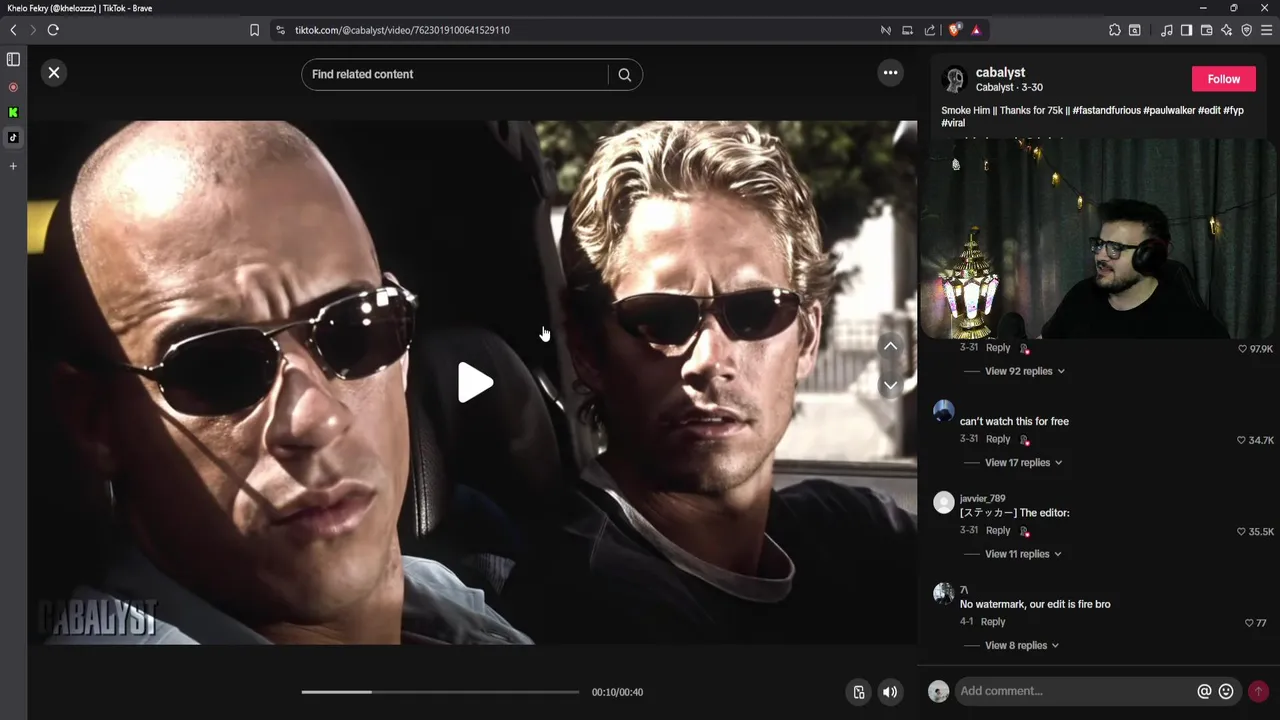Open the 'No watermark' commenter avatar
Image resolution: width=1280 pixels, height=720 pixels.
pos(943,594)
